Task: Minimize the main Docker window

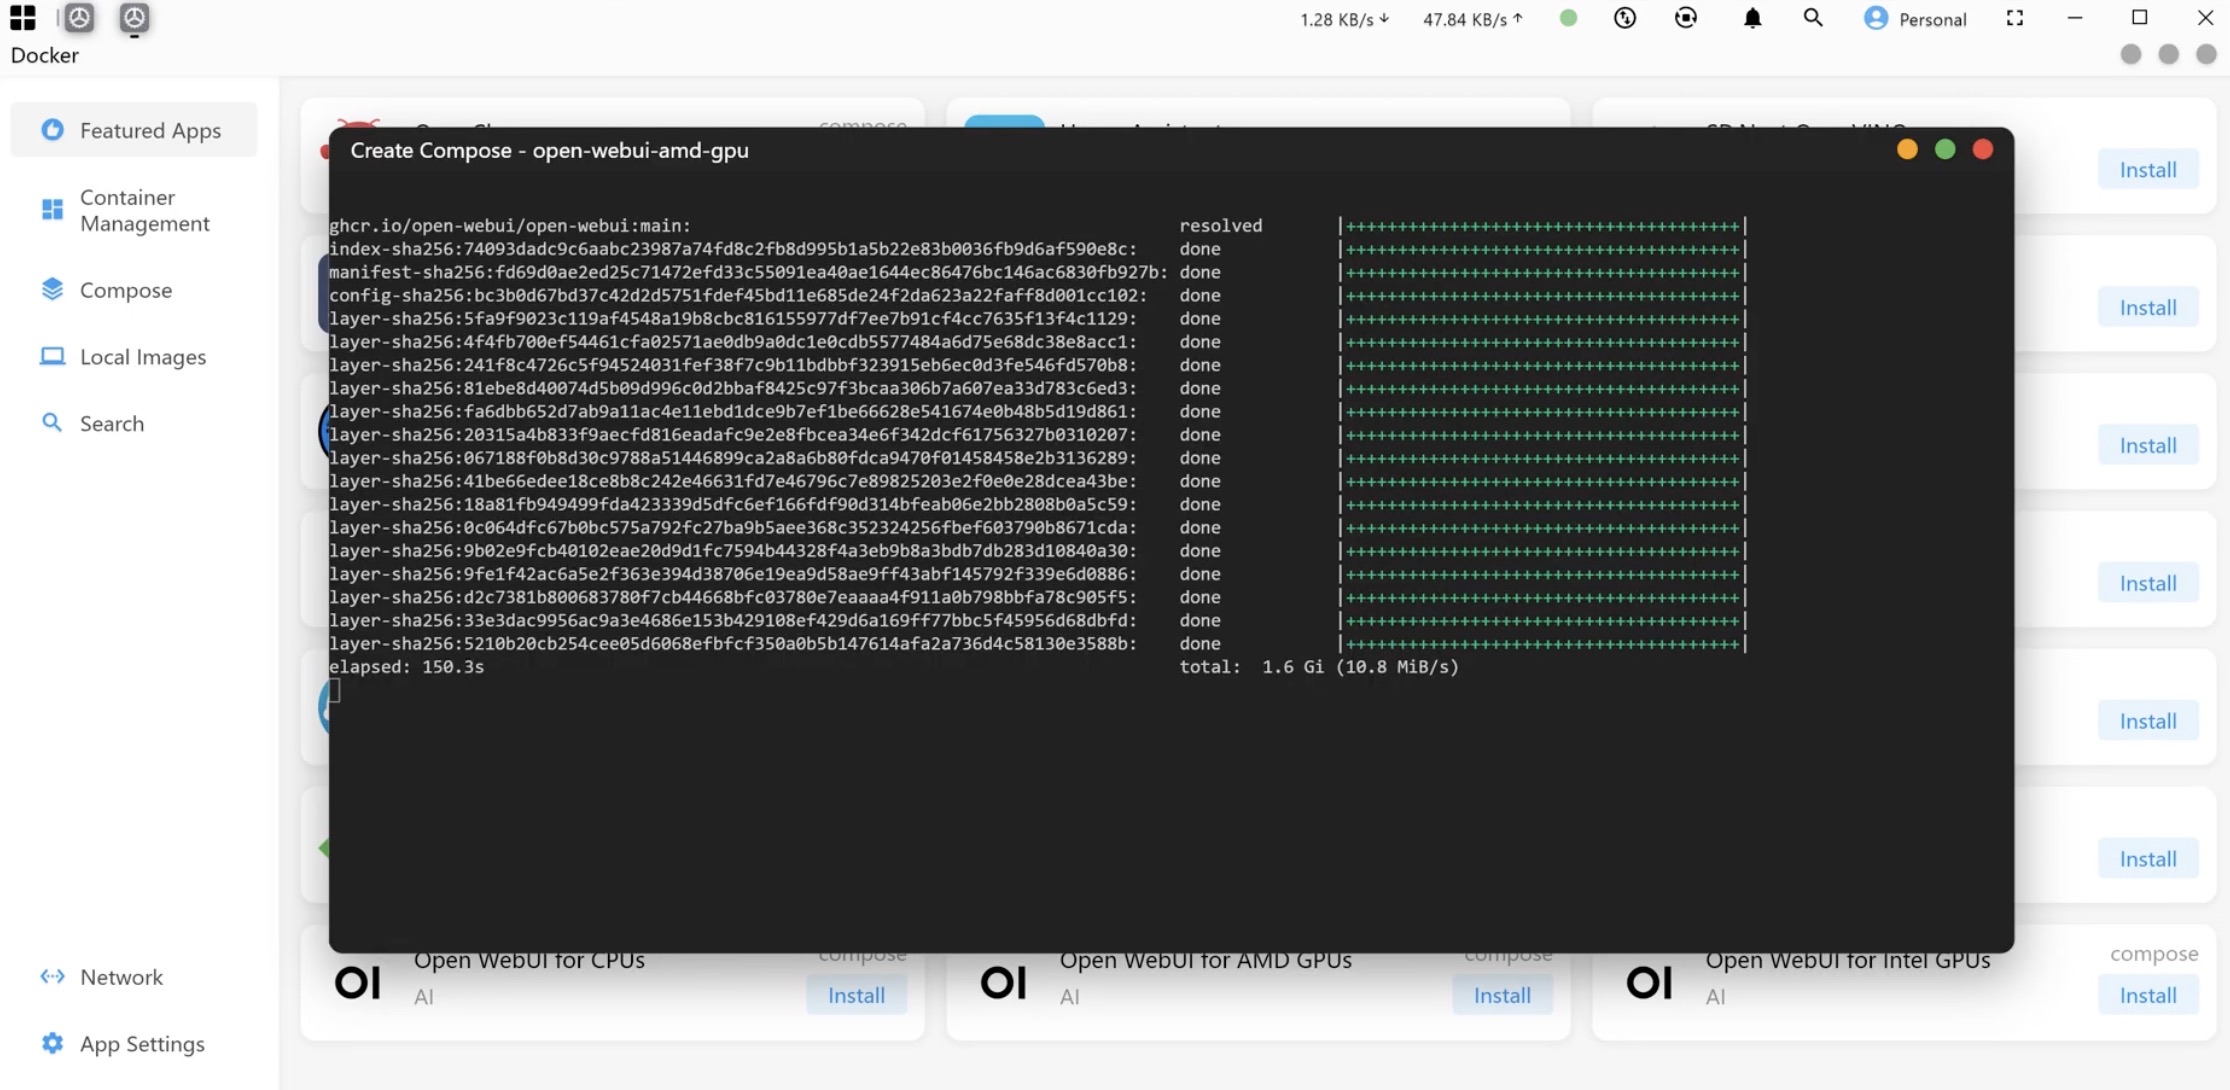Action: point(2075,18)
